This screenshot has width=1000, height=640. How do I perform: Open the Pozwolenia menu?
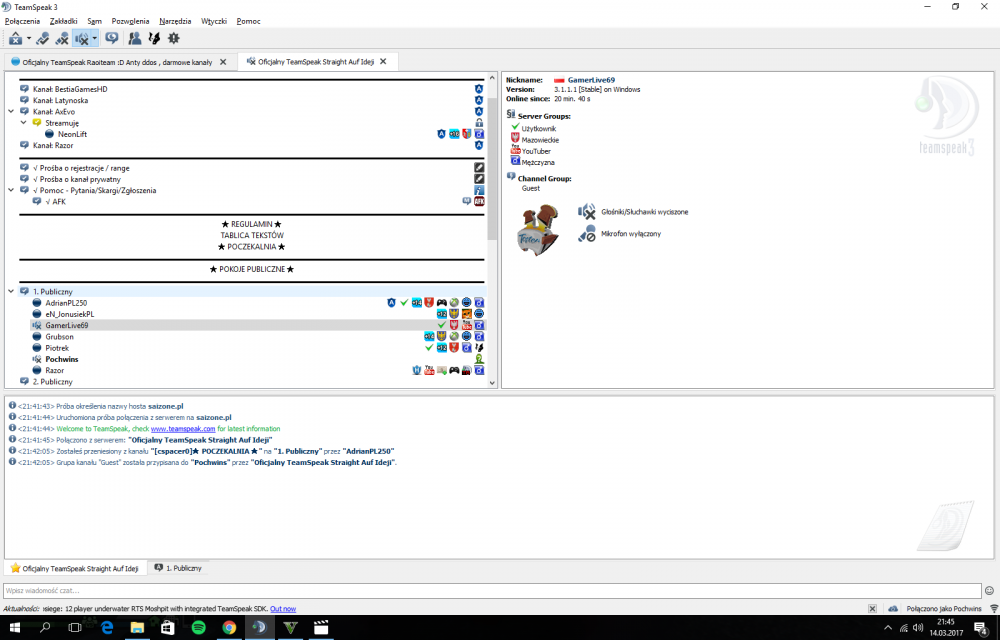click(130, 21)
